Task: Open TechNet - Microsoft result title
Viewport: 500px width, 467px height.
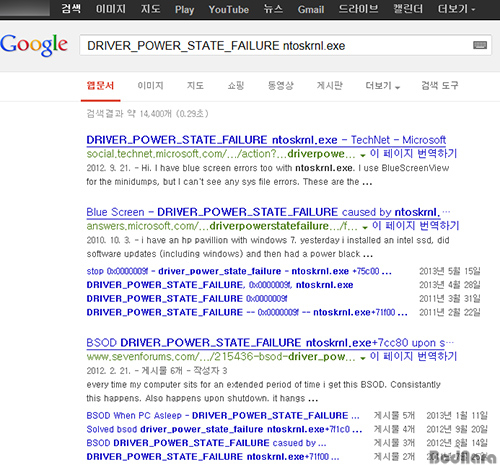Action: coord(266,140)
